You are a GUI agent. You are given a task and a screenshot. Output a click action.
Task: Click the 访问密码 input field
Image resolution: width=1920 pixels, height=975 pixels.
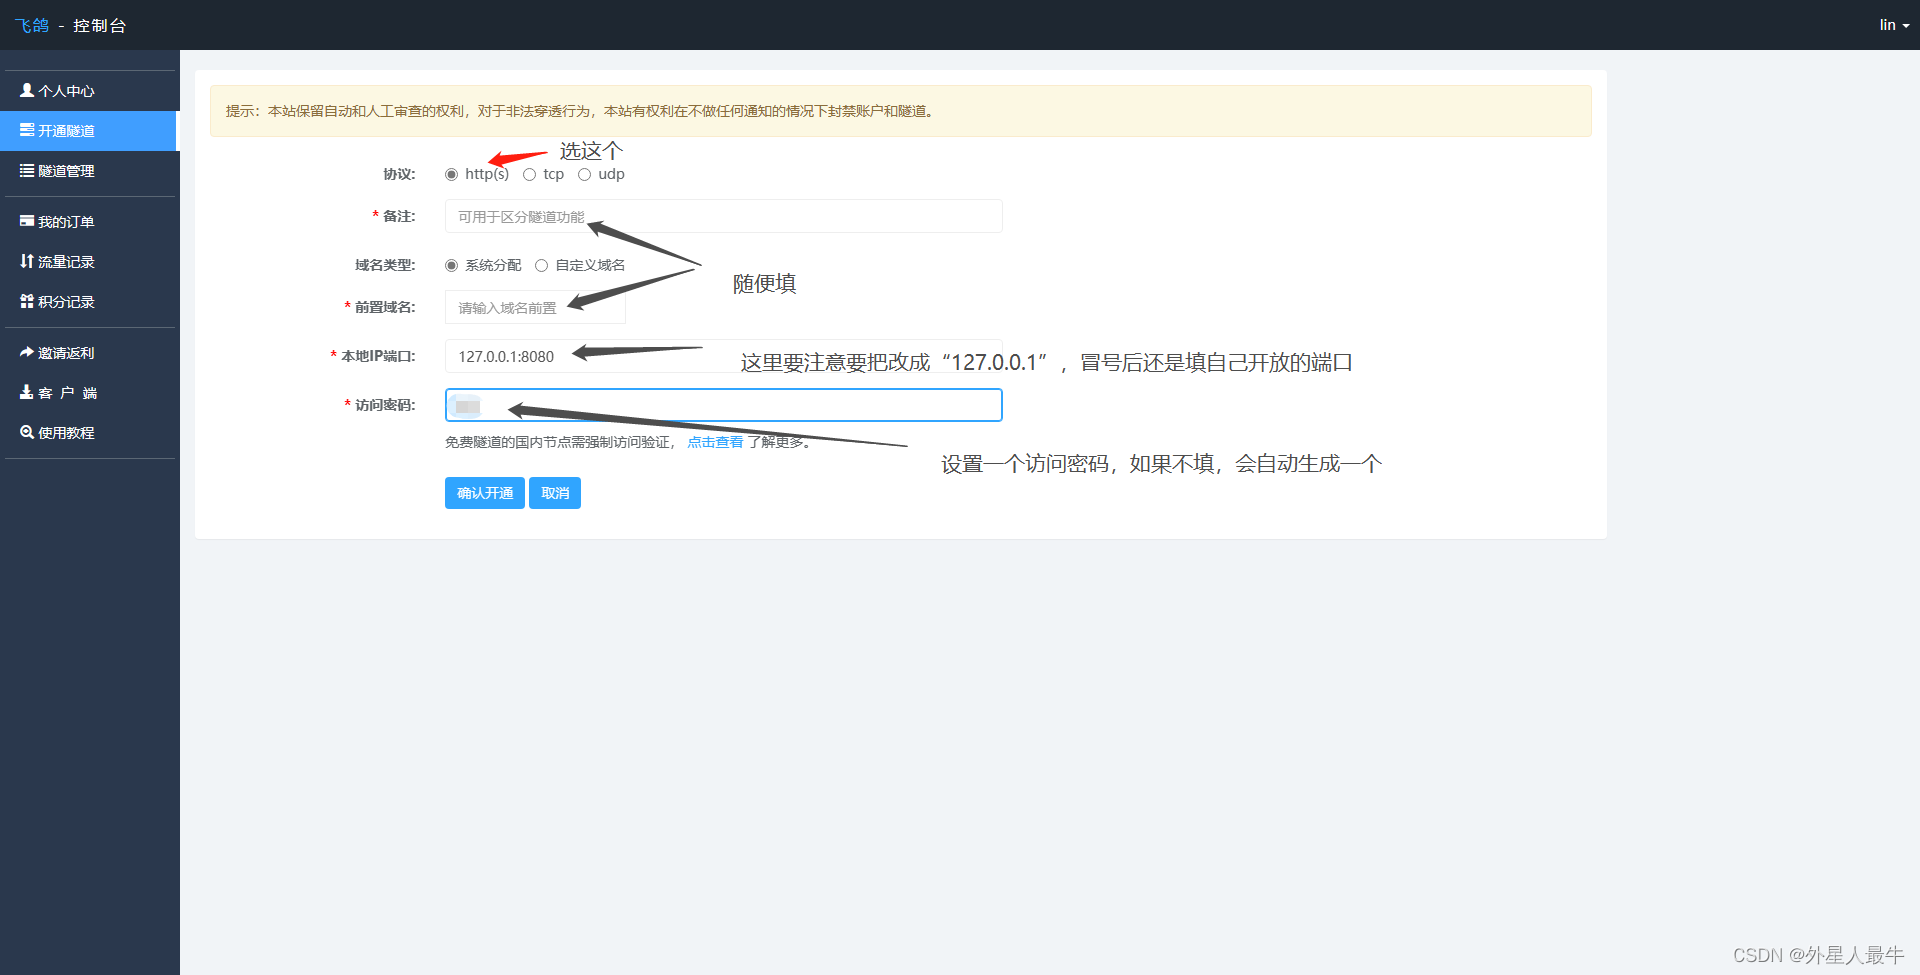[x=723, y=405]
